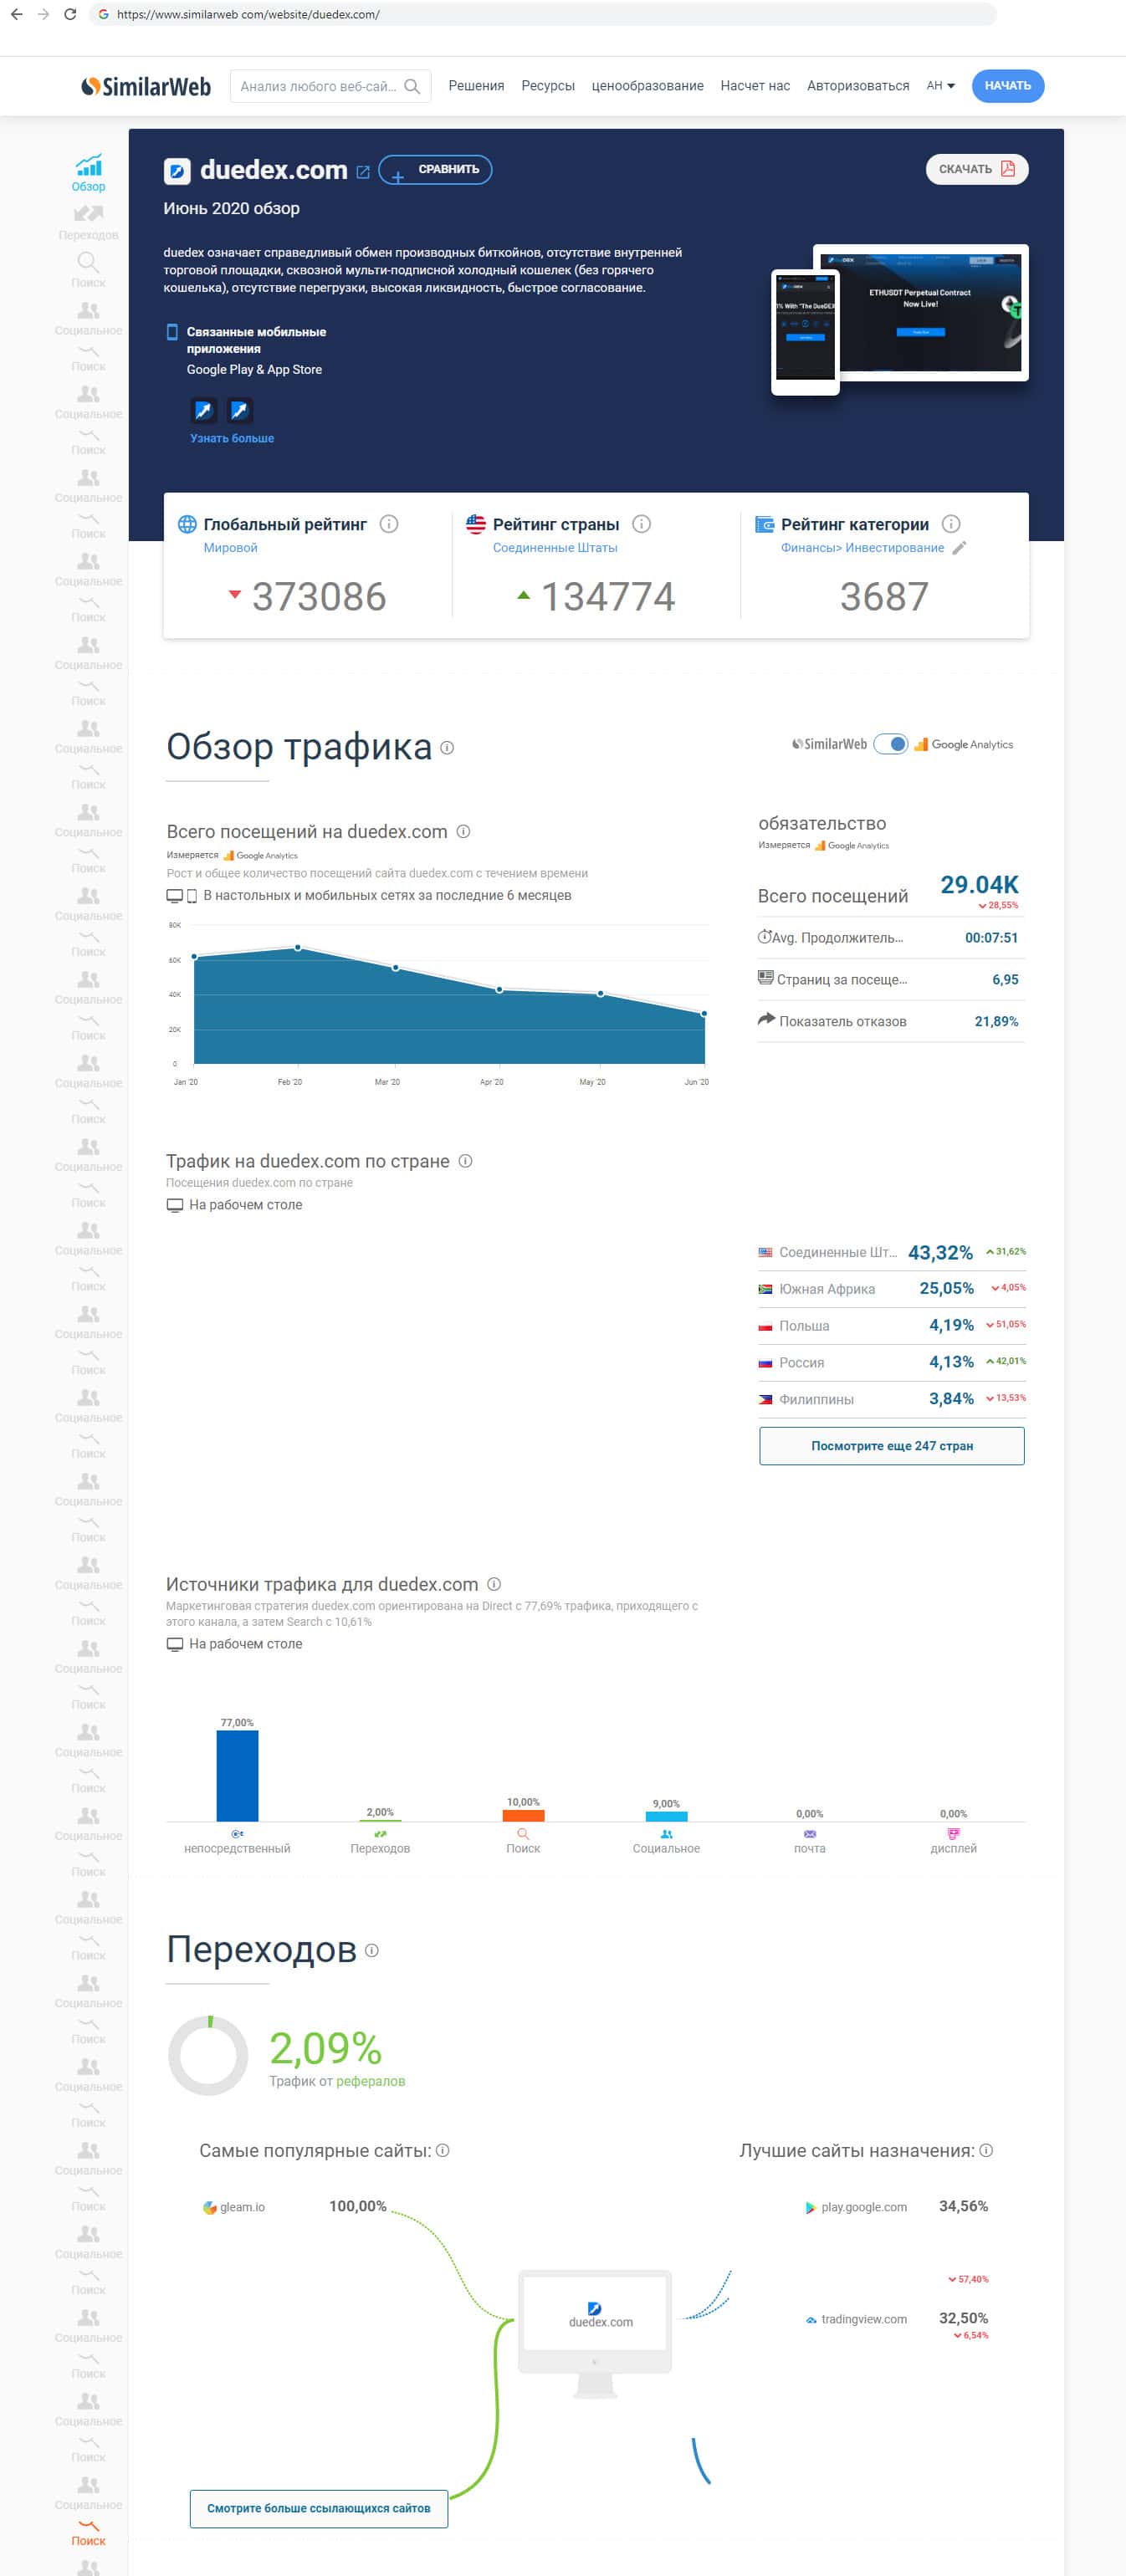Click the Финансы> Инвестирование category link

point(863,548)
